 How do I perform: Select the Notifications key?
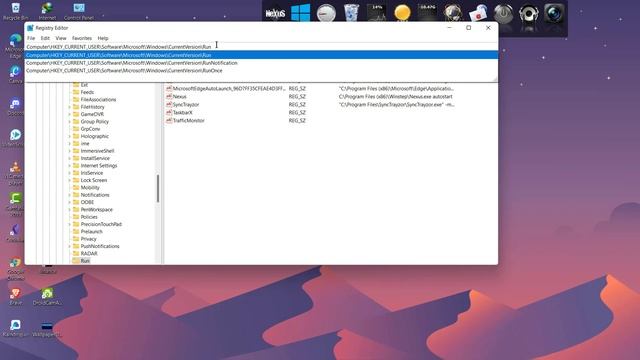95,195
